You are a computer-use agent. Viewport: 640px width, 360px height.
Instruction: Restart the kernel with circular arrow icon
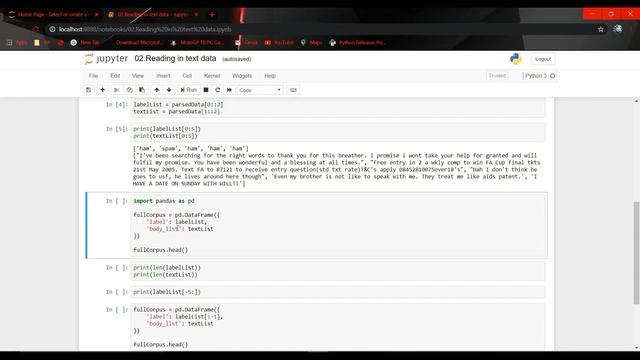218,90
